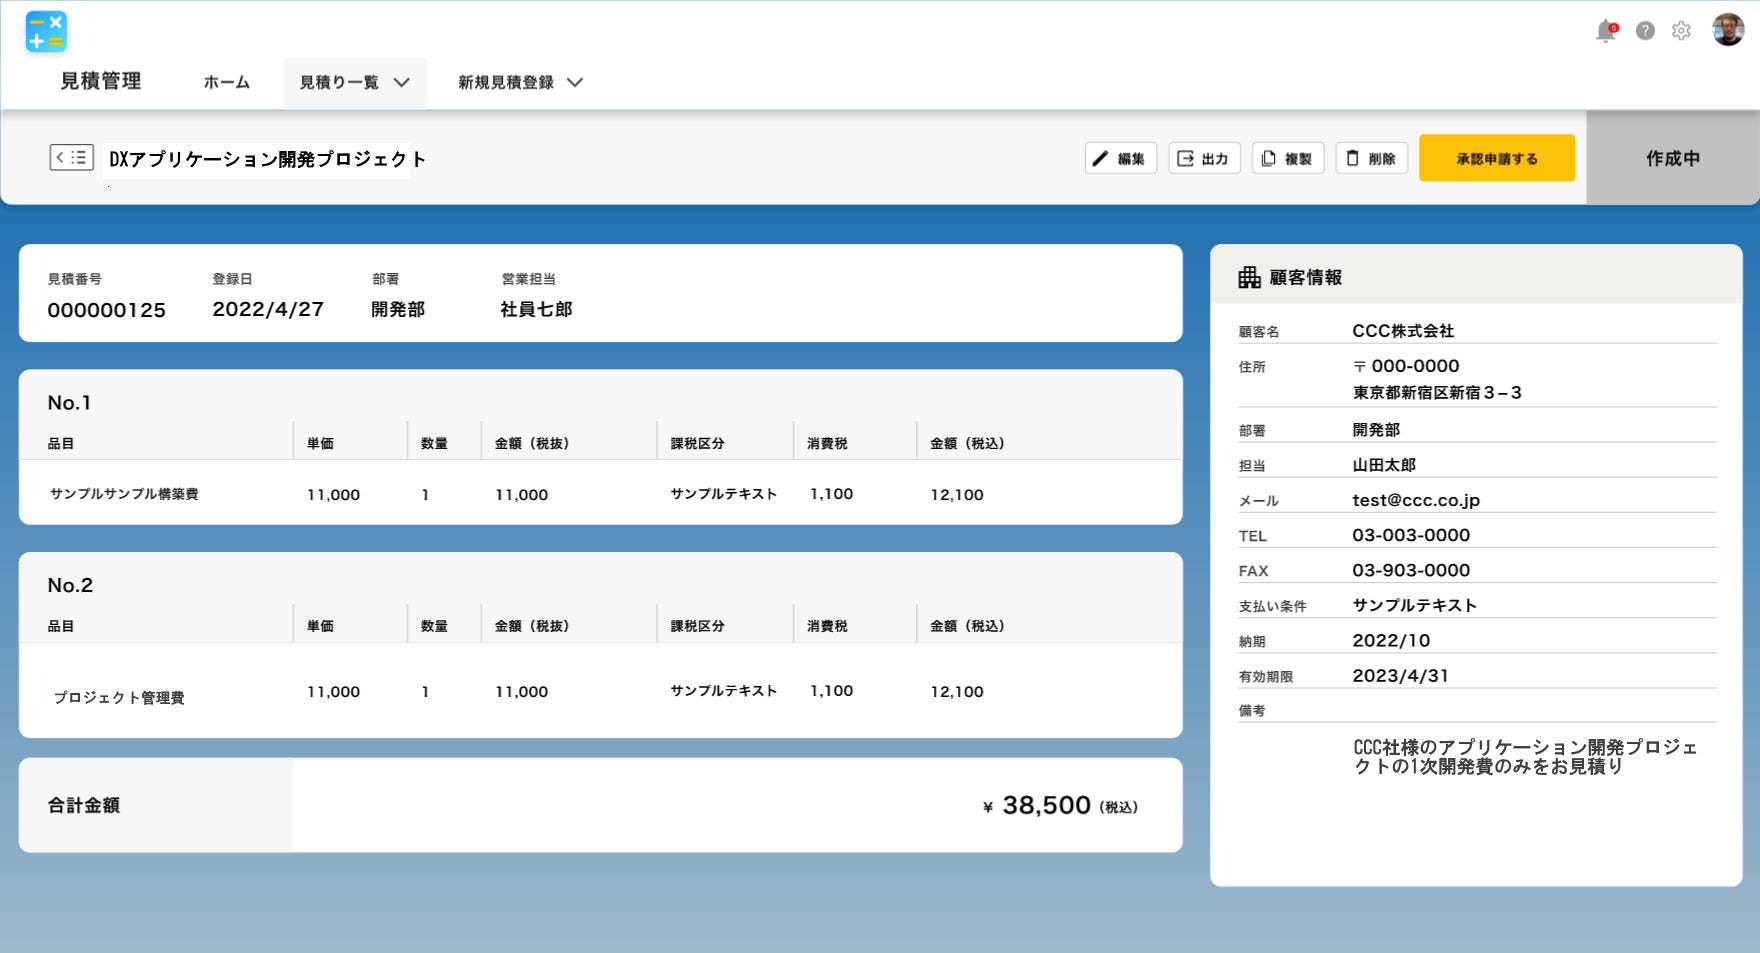The width and height of the screenshot is (1760, 953).
Task: Expand the 見積り一覧 dropdown chevron
Action: [404, 83]
